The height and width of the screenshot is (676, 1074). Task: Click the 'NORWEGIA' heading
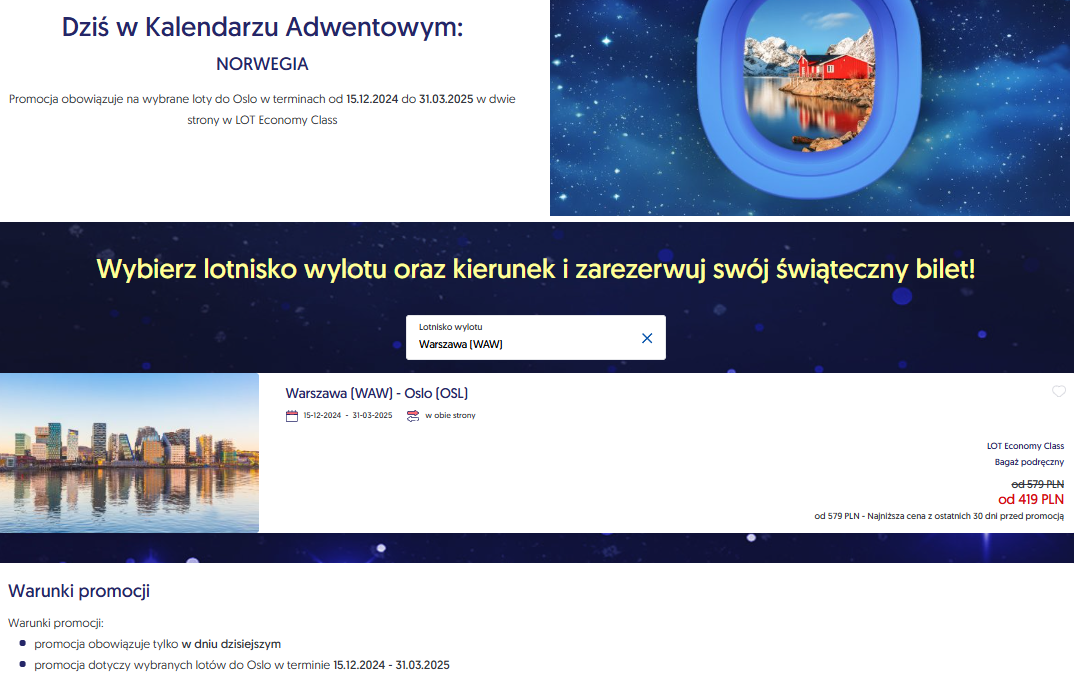pos(262,64)
